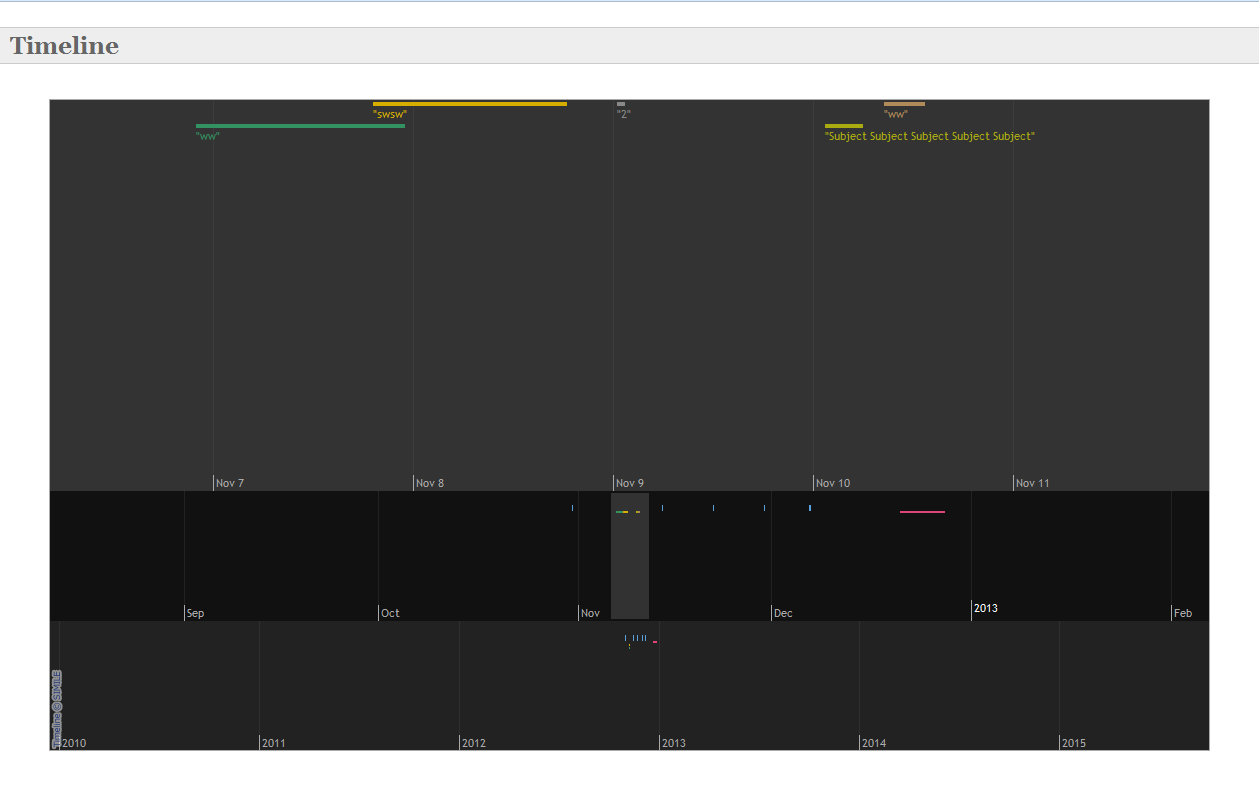The image size is (1259, 795).
Task: Click the Dec month label
Action: point(783,613)
